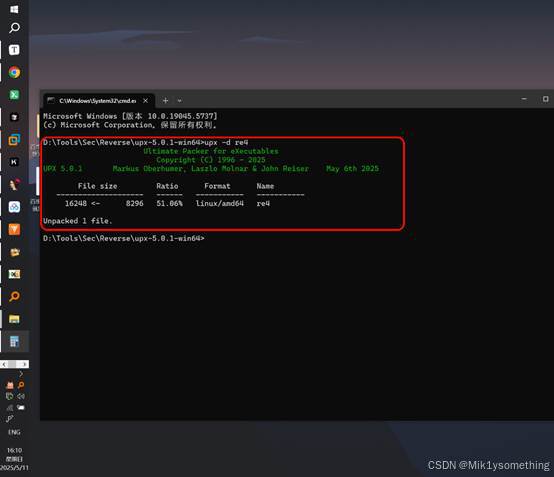Open taskbar search magnifier
This screenshot has width=554, height=477.
(14, 28)
